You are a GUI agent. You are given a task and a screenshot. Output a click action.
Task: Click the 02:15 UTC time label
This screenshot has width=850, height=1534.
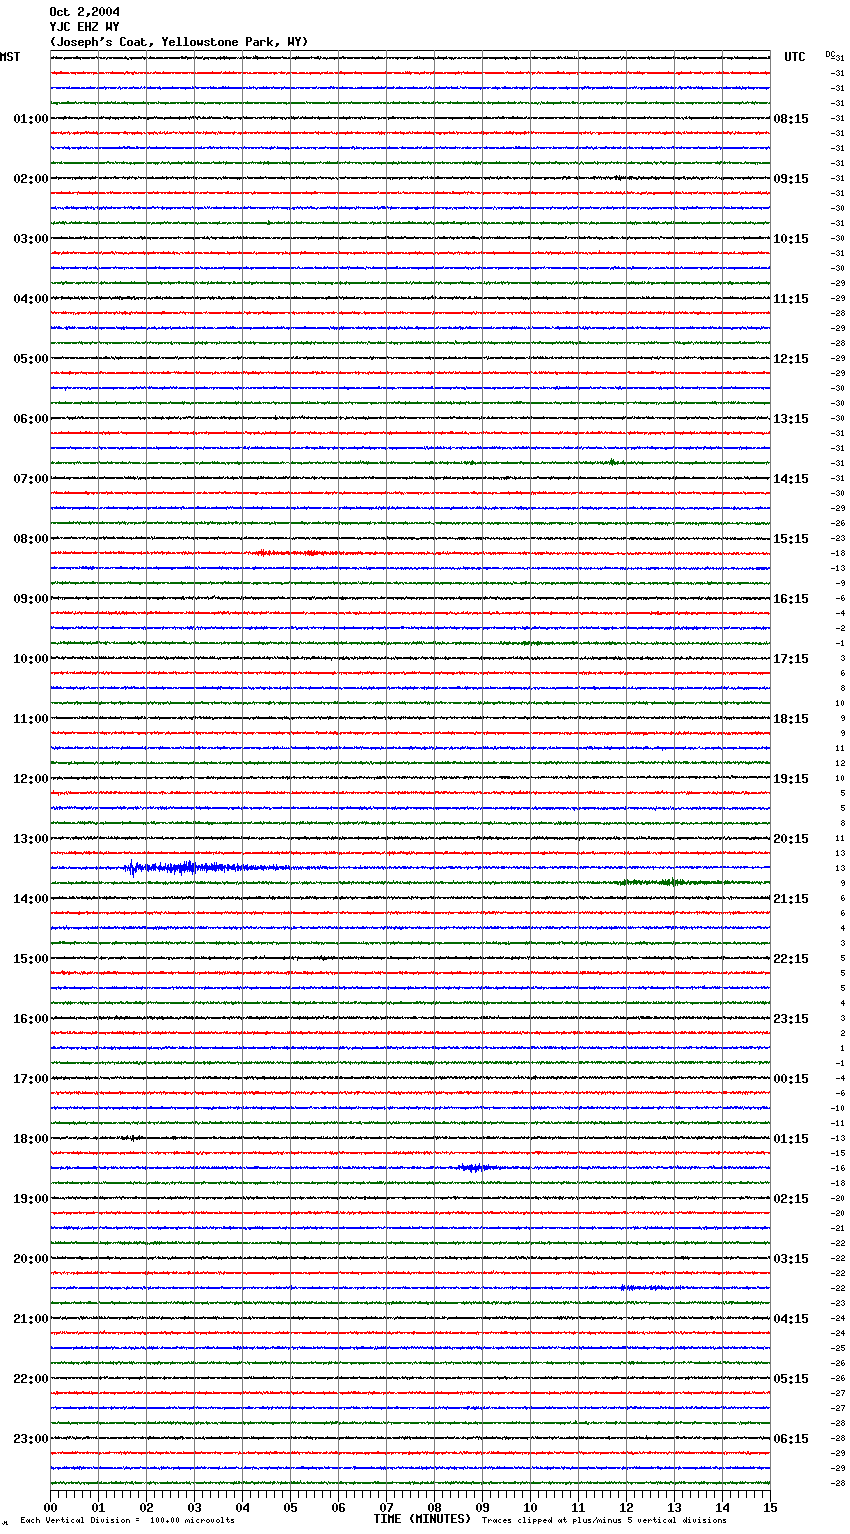(x=791, y=1199)
